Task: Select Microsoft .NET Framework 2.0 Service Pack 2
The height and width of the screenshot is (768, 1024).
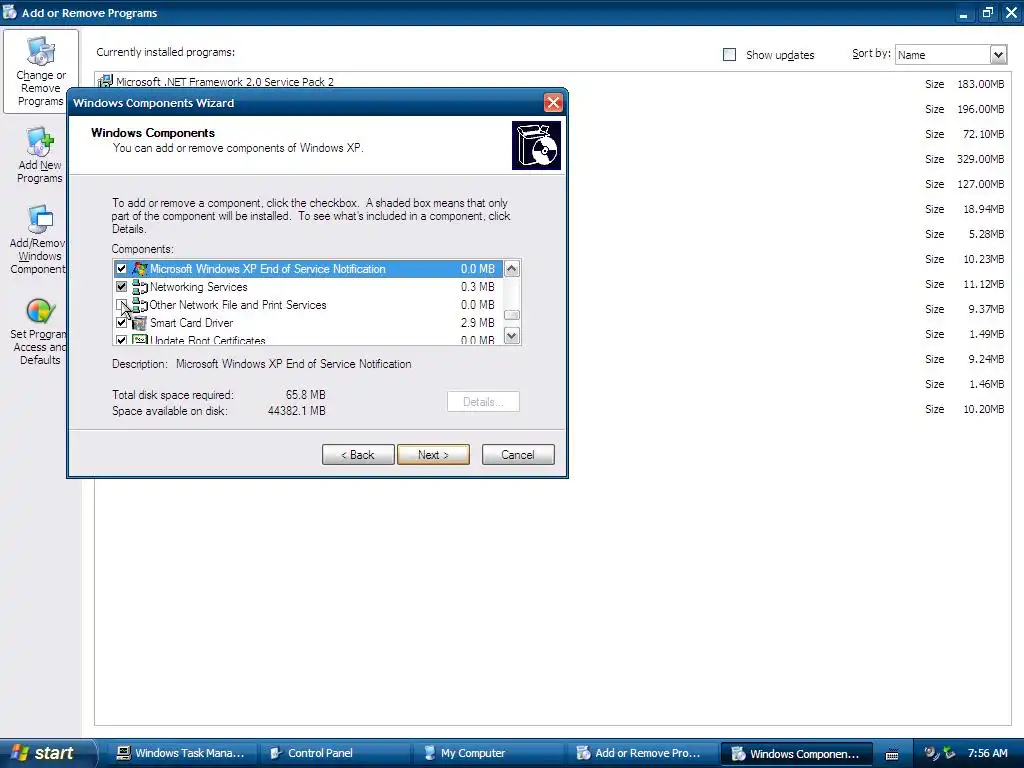Action: [225, 82]
